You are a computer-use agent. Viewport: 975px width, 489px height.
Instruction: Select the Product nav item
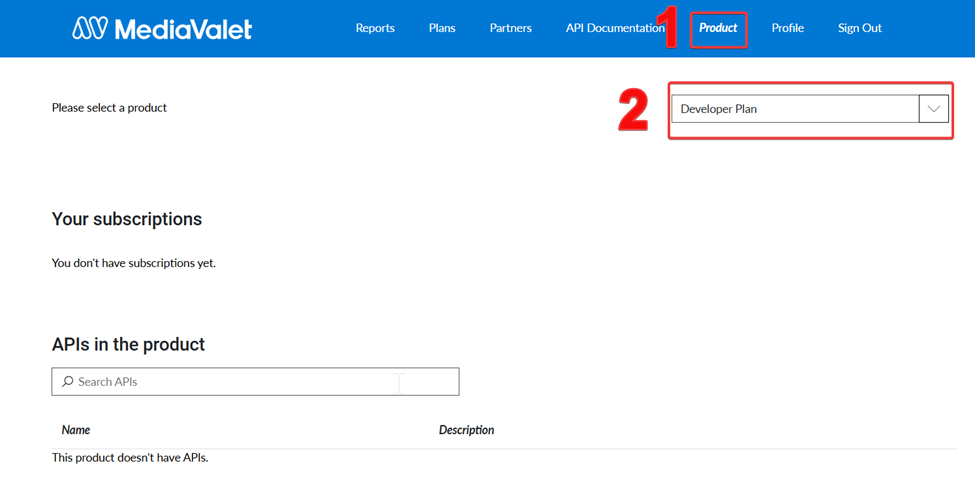tap(718, 28)
